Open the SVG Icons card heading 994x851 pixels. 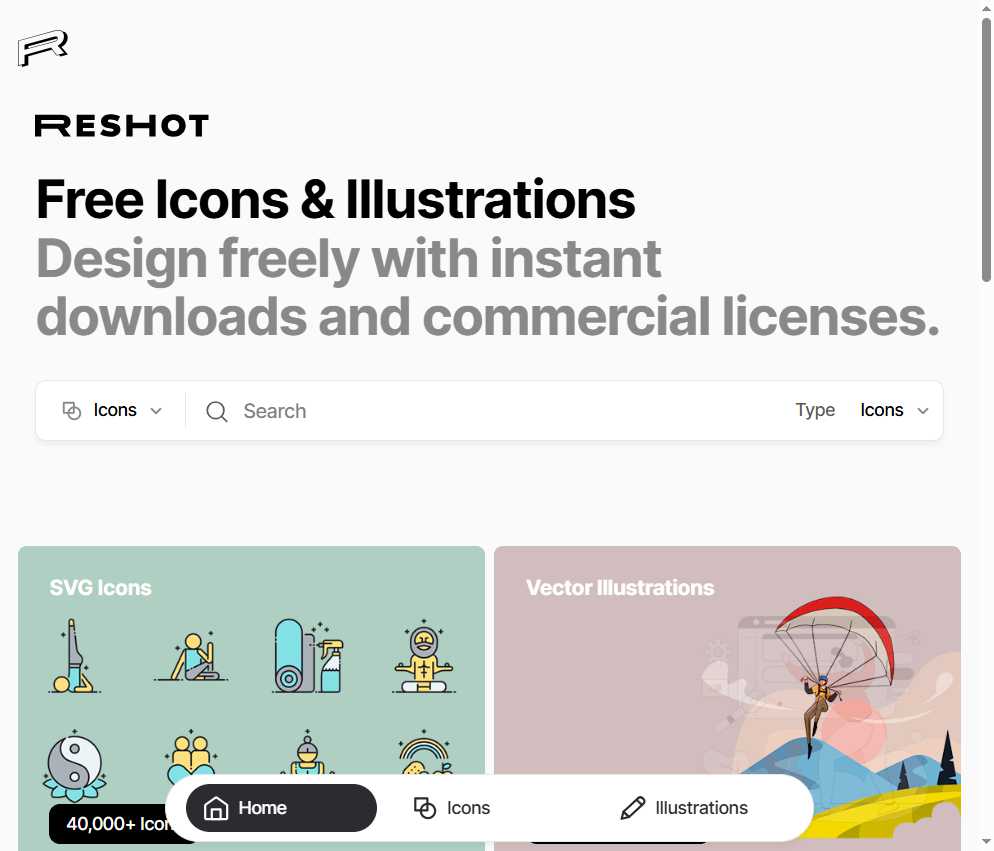tap(100, 588)
